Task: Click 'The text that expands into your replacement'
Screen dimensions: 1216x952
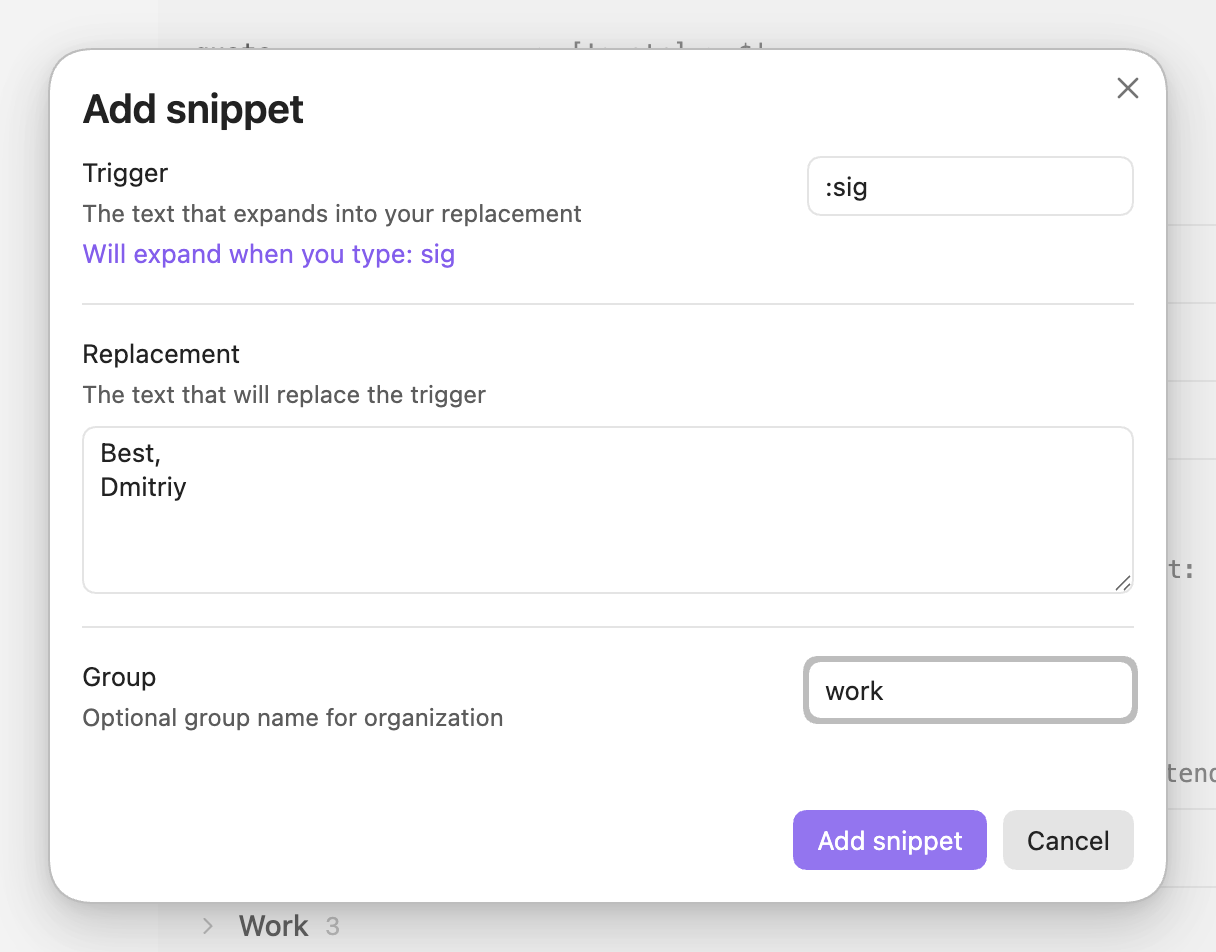Action: pos(332,214)
